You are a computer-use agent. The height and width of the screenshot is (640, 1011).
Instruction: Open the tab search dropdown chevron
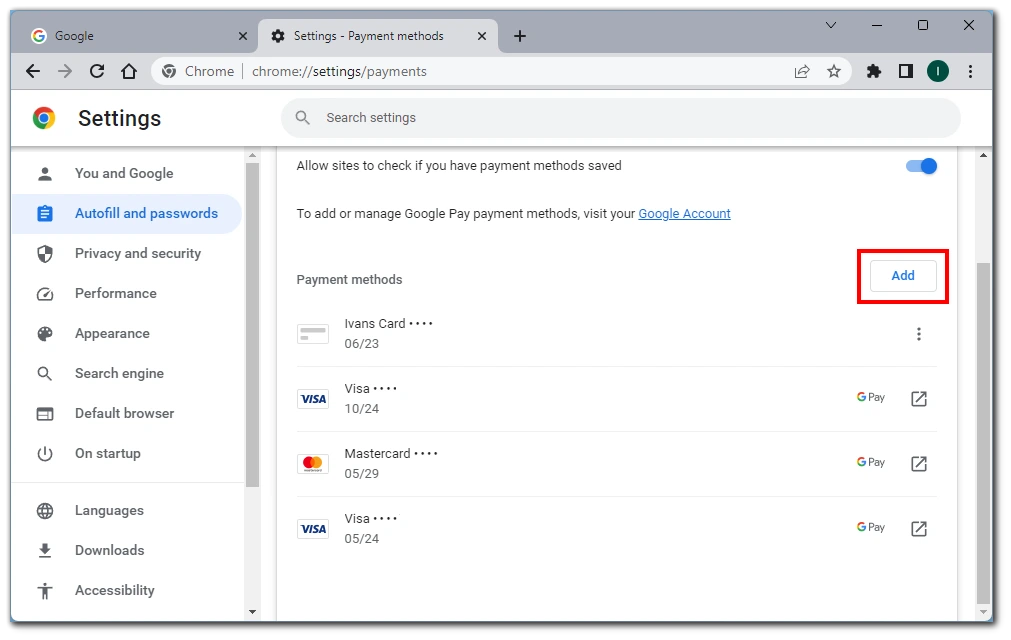[x=831, y=25]
